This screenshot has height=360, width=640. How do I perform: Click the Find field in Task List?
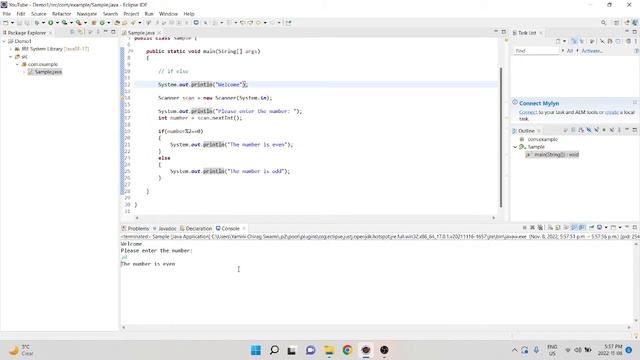(536, 51)
